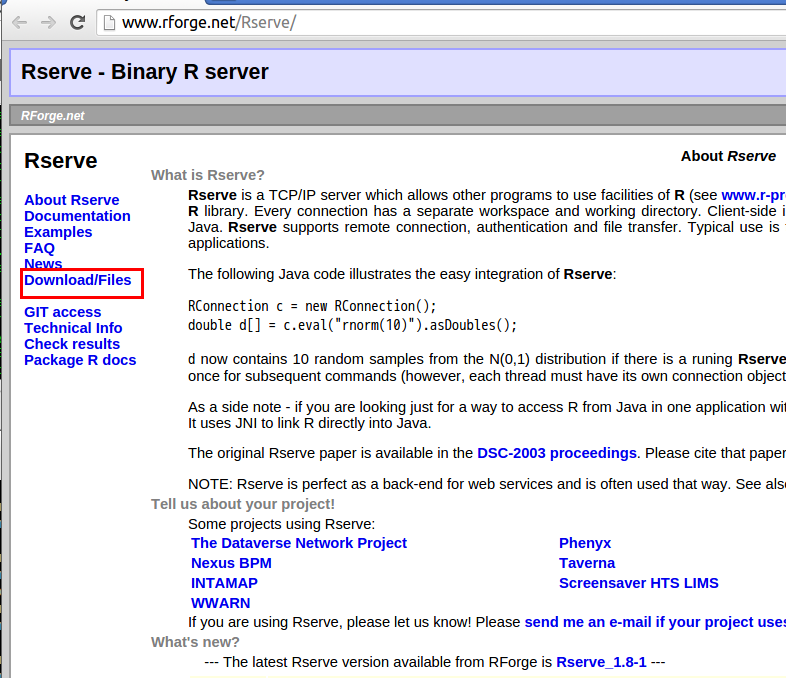
Task: Visit the Phenyx project link
Action: click(x=585, y=543)
